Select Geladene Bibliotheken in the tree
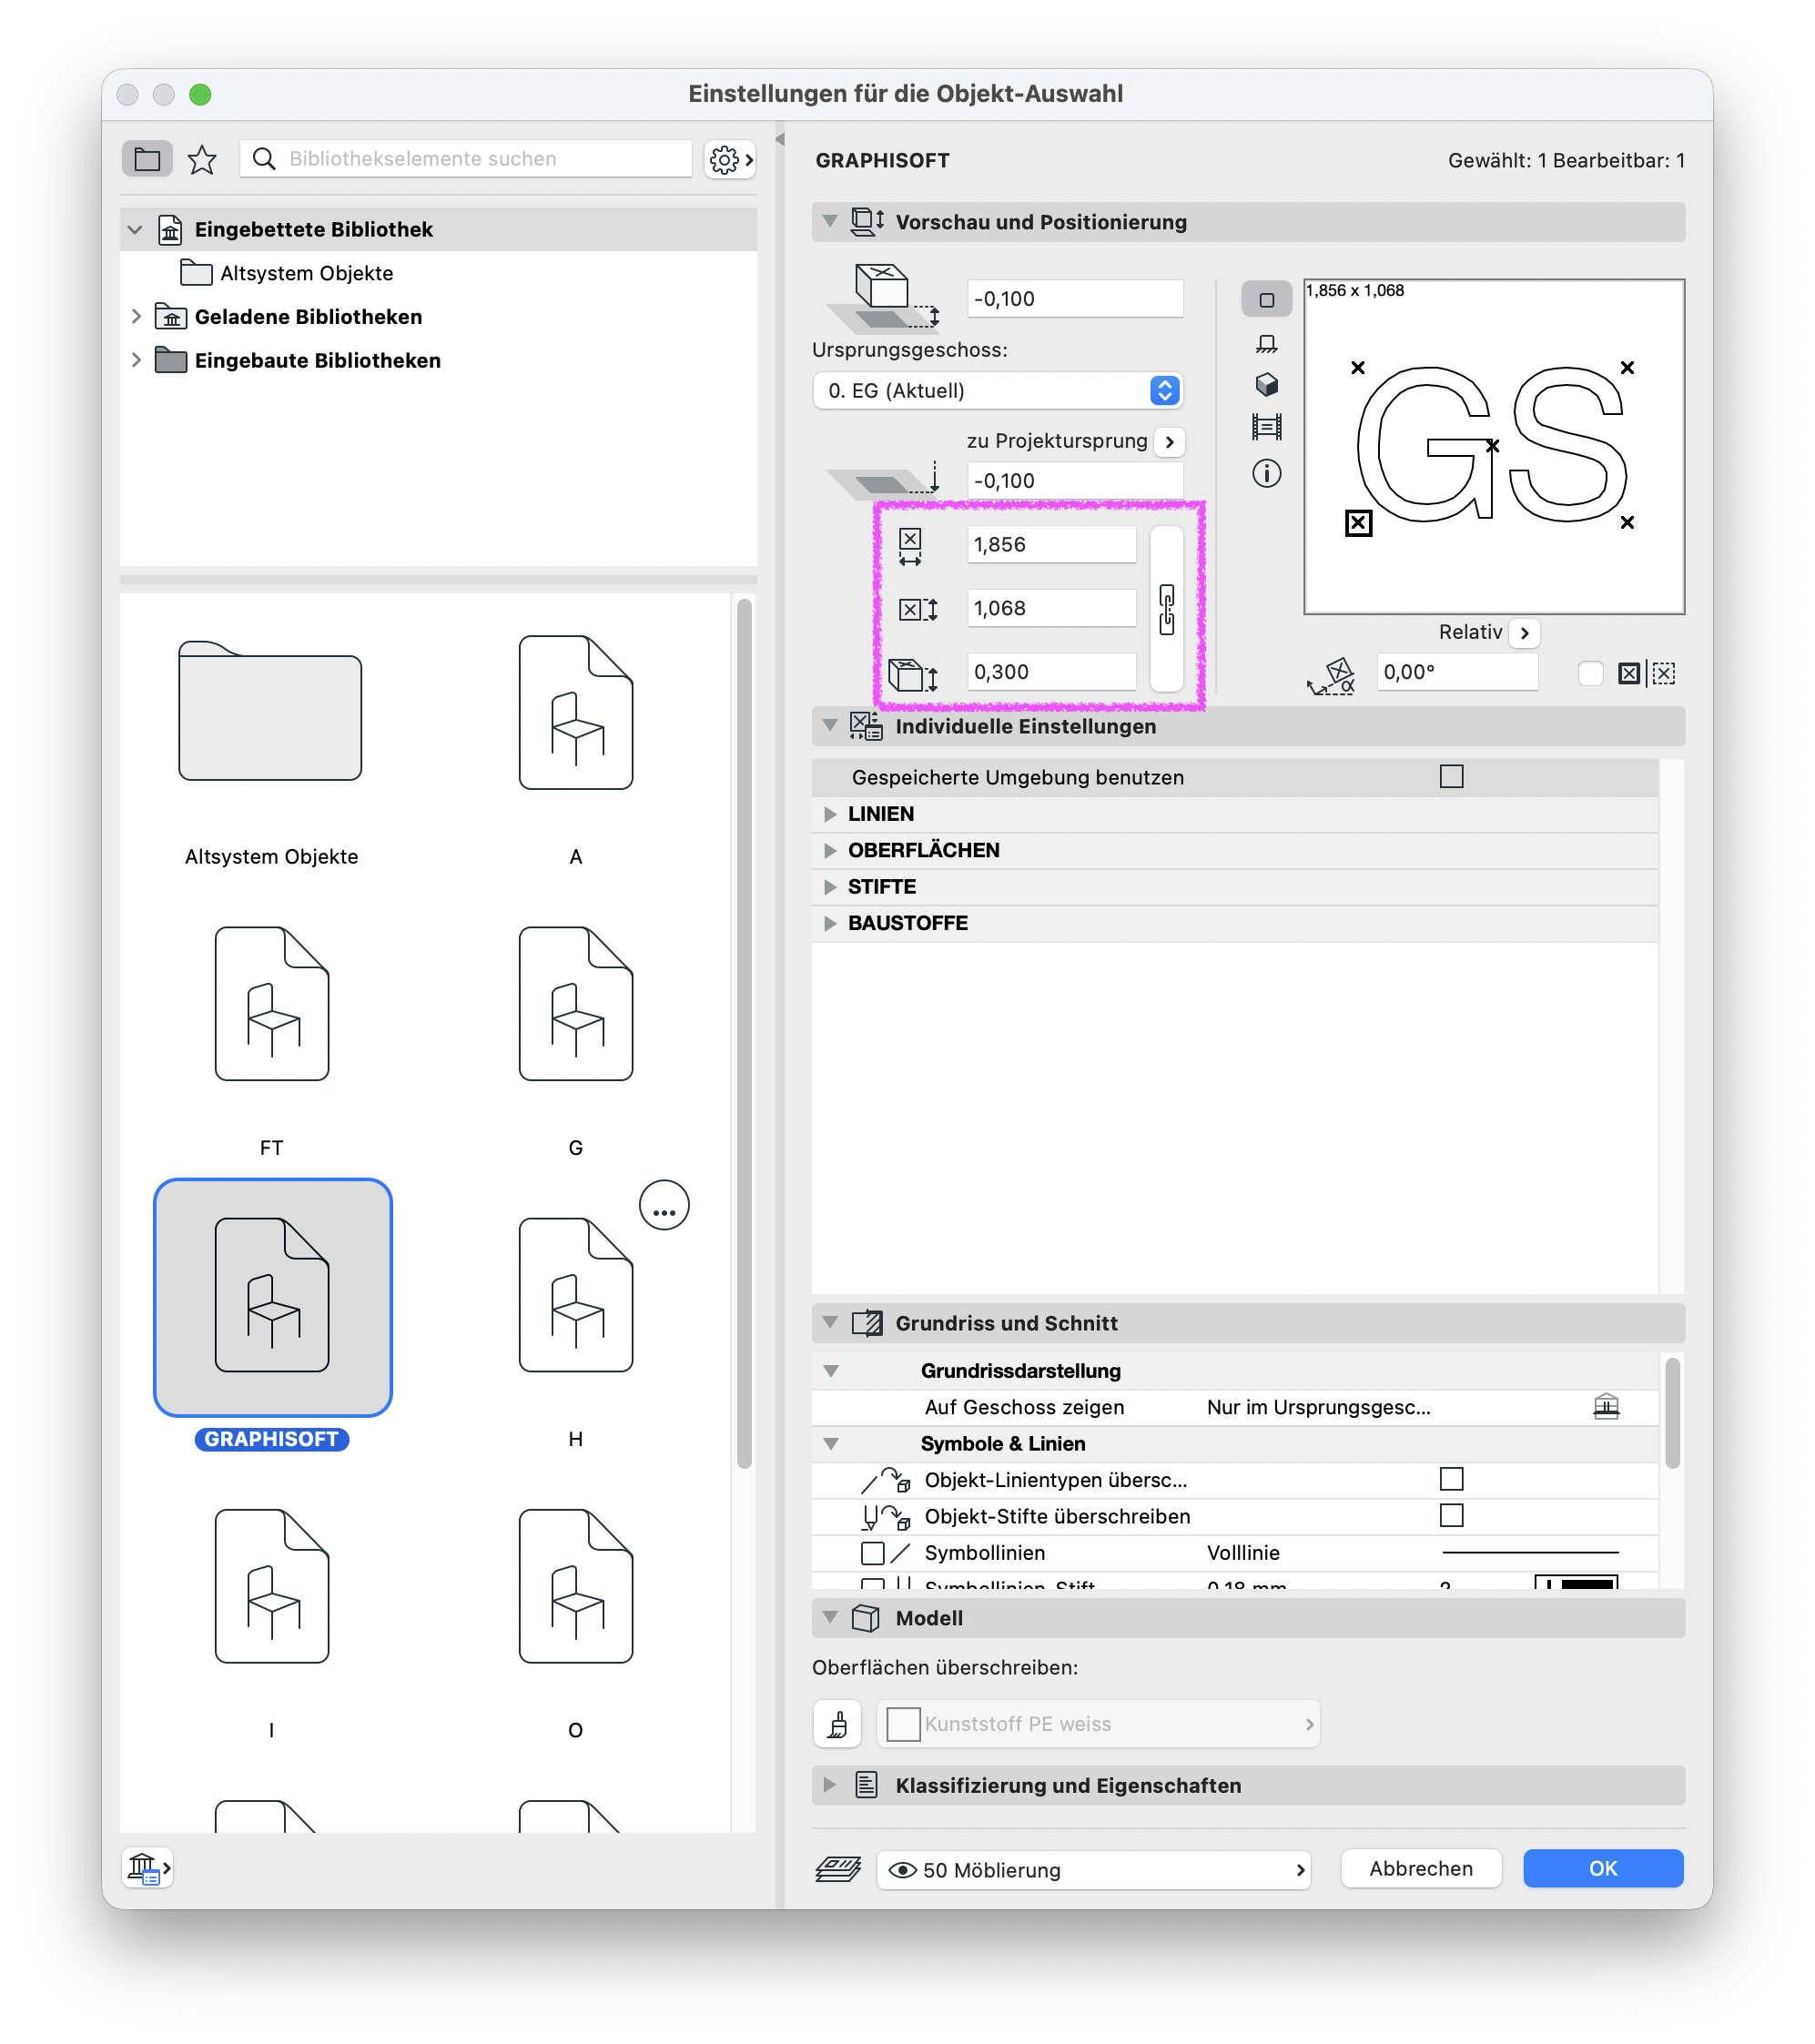This screenshot has height=2044, width=1815. pyautogui.click(x=308, y=317)
